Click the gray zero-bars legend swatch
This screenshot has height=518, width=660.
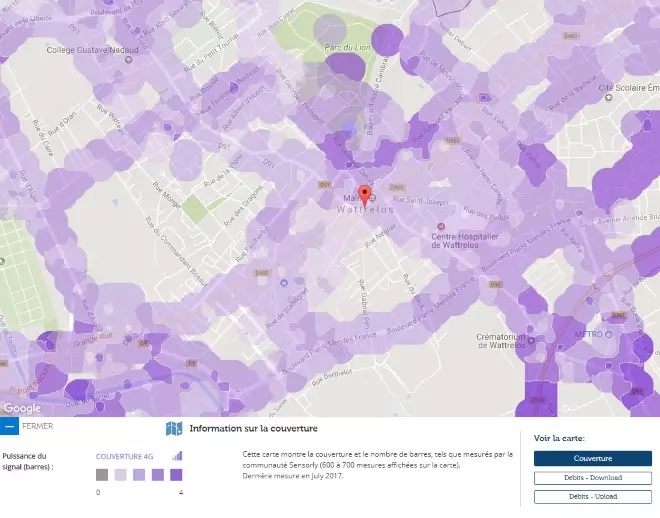[101, 476]
